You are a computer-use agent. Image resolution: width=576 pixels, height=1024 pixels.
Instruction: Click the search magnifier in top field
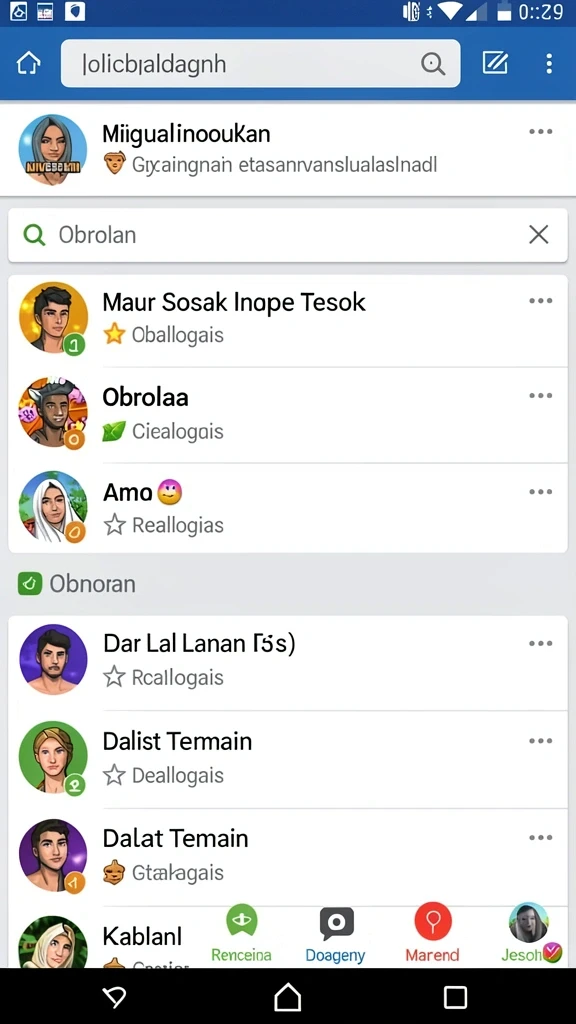(x=432, y=64)
